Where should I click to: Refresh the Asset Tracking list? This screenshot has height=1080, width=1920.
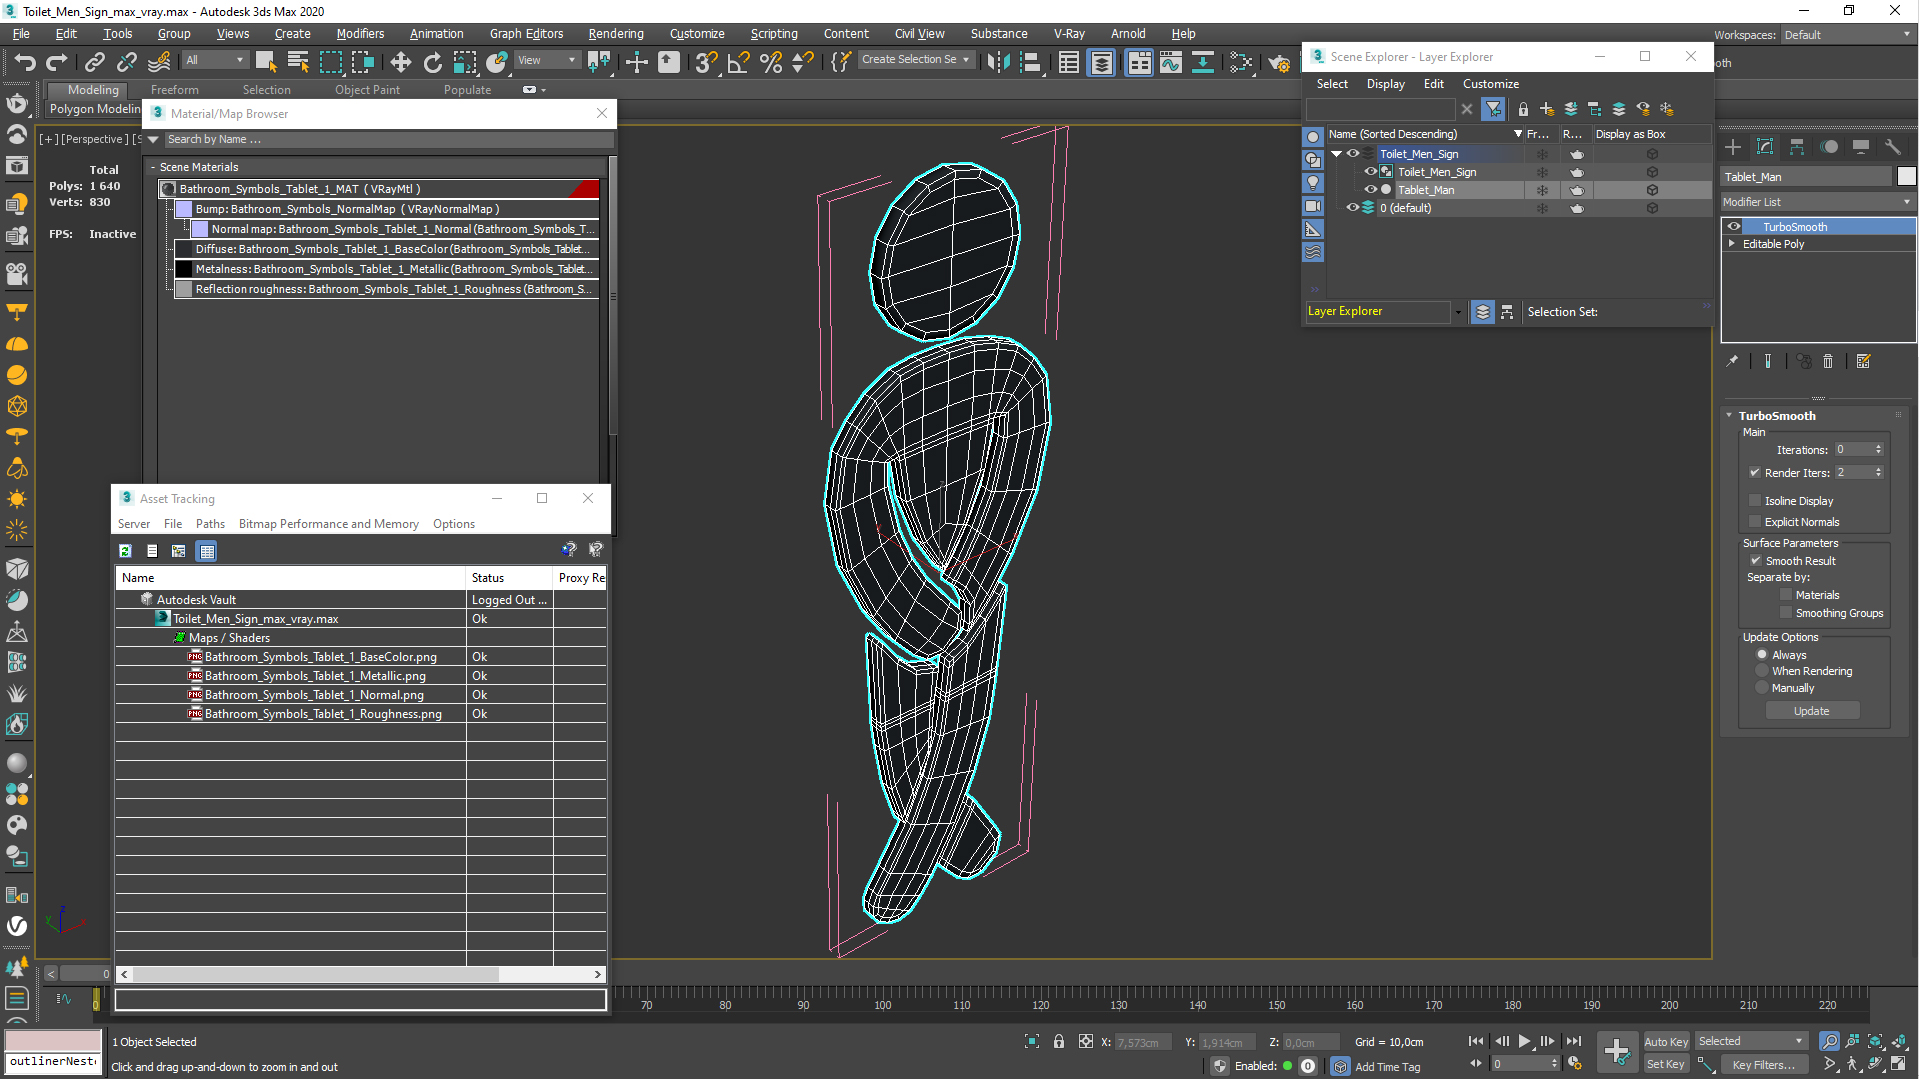(125, 551)
